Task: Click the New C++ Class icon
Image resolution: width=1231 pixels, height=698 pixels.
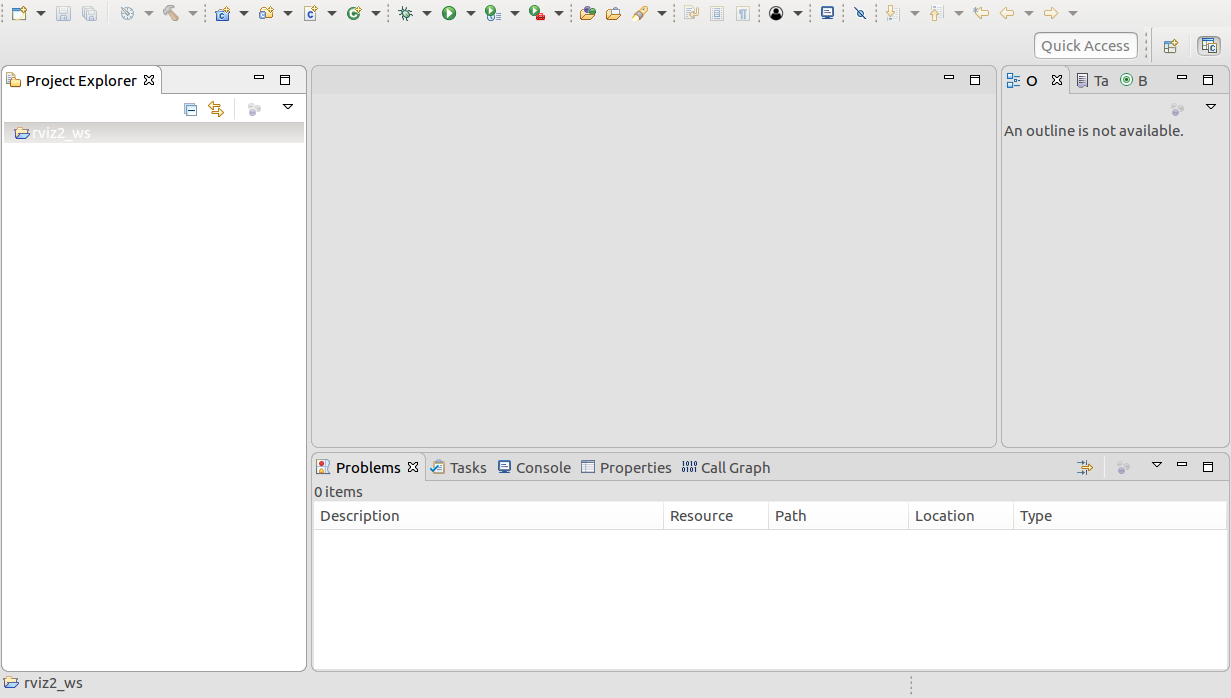Action: click(353, 13)
